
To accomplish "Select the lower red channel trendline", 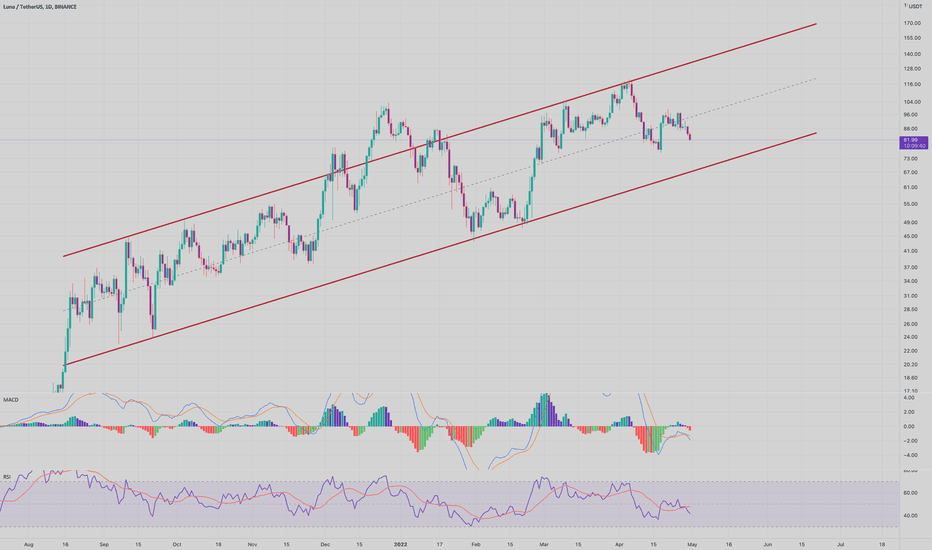I will click(440, 249).
